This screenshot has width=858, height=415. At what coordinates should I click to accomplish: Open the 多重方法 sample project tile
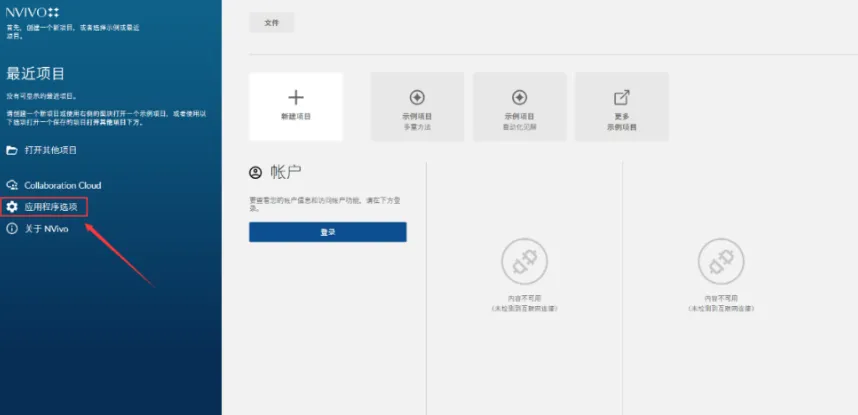coord(418,107)
